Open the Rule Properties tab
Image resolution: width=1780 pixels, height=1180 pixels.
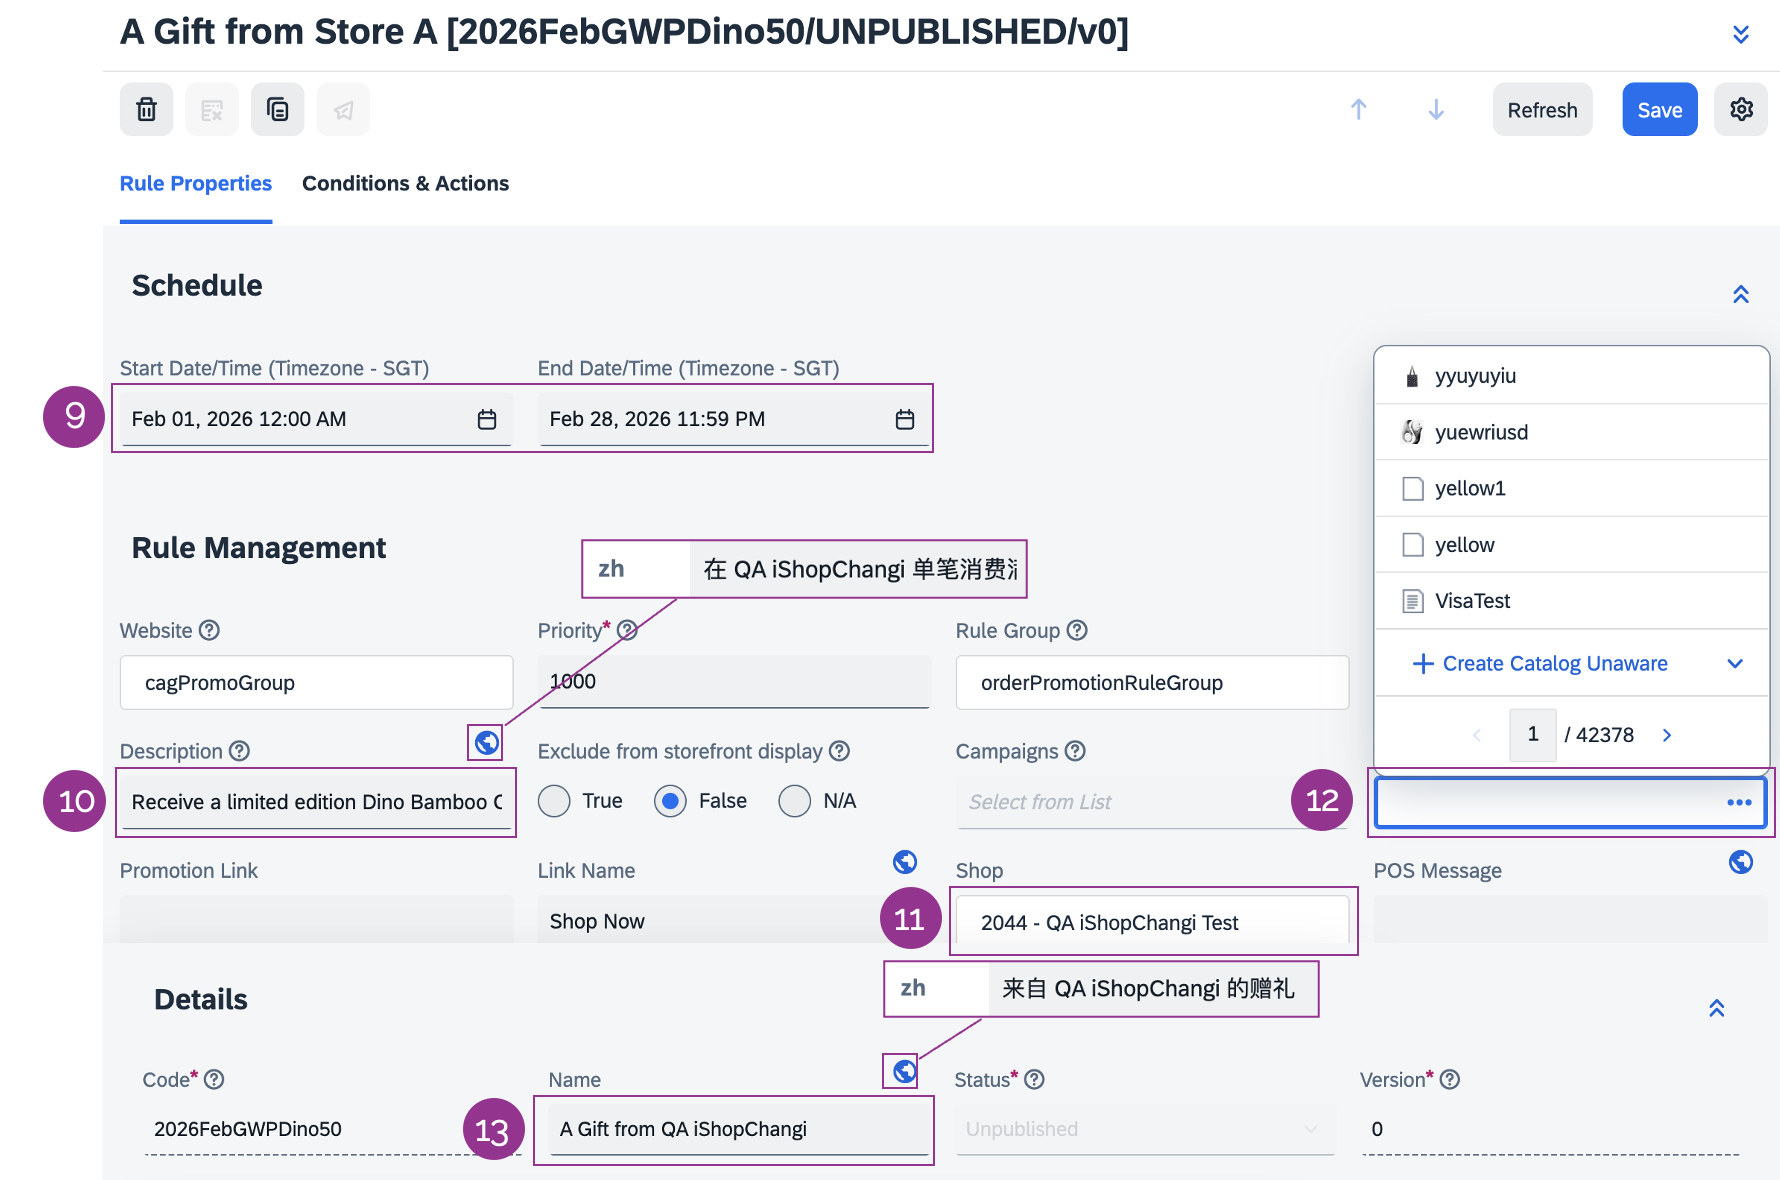tap(196, 184)
